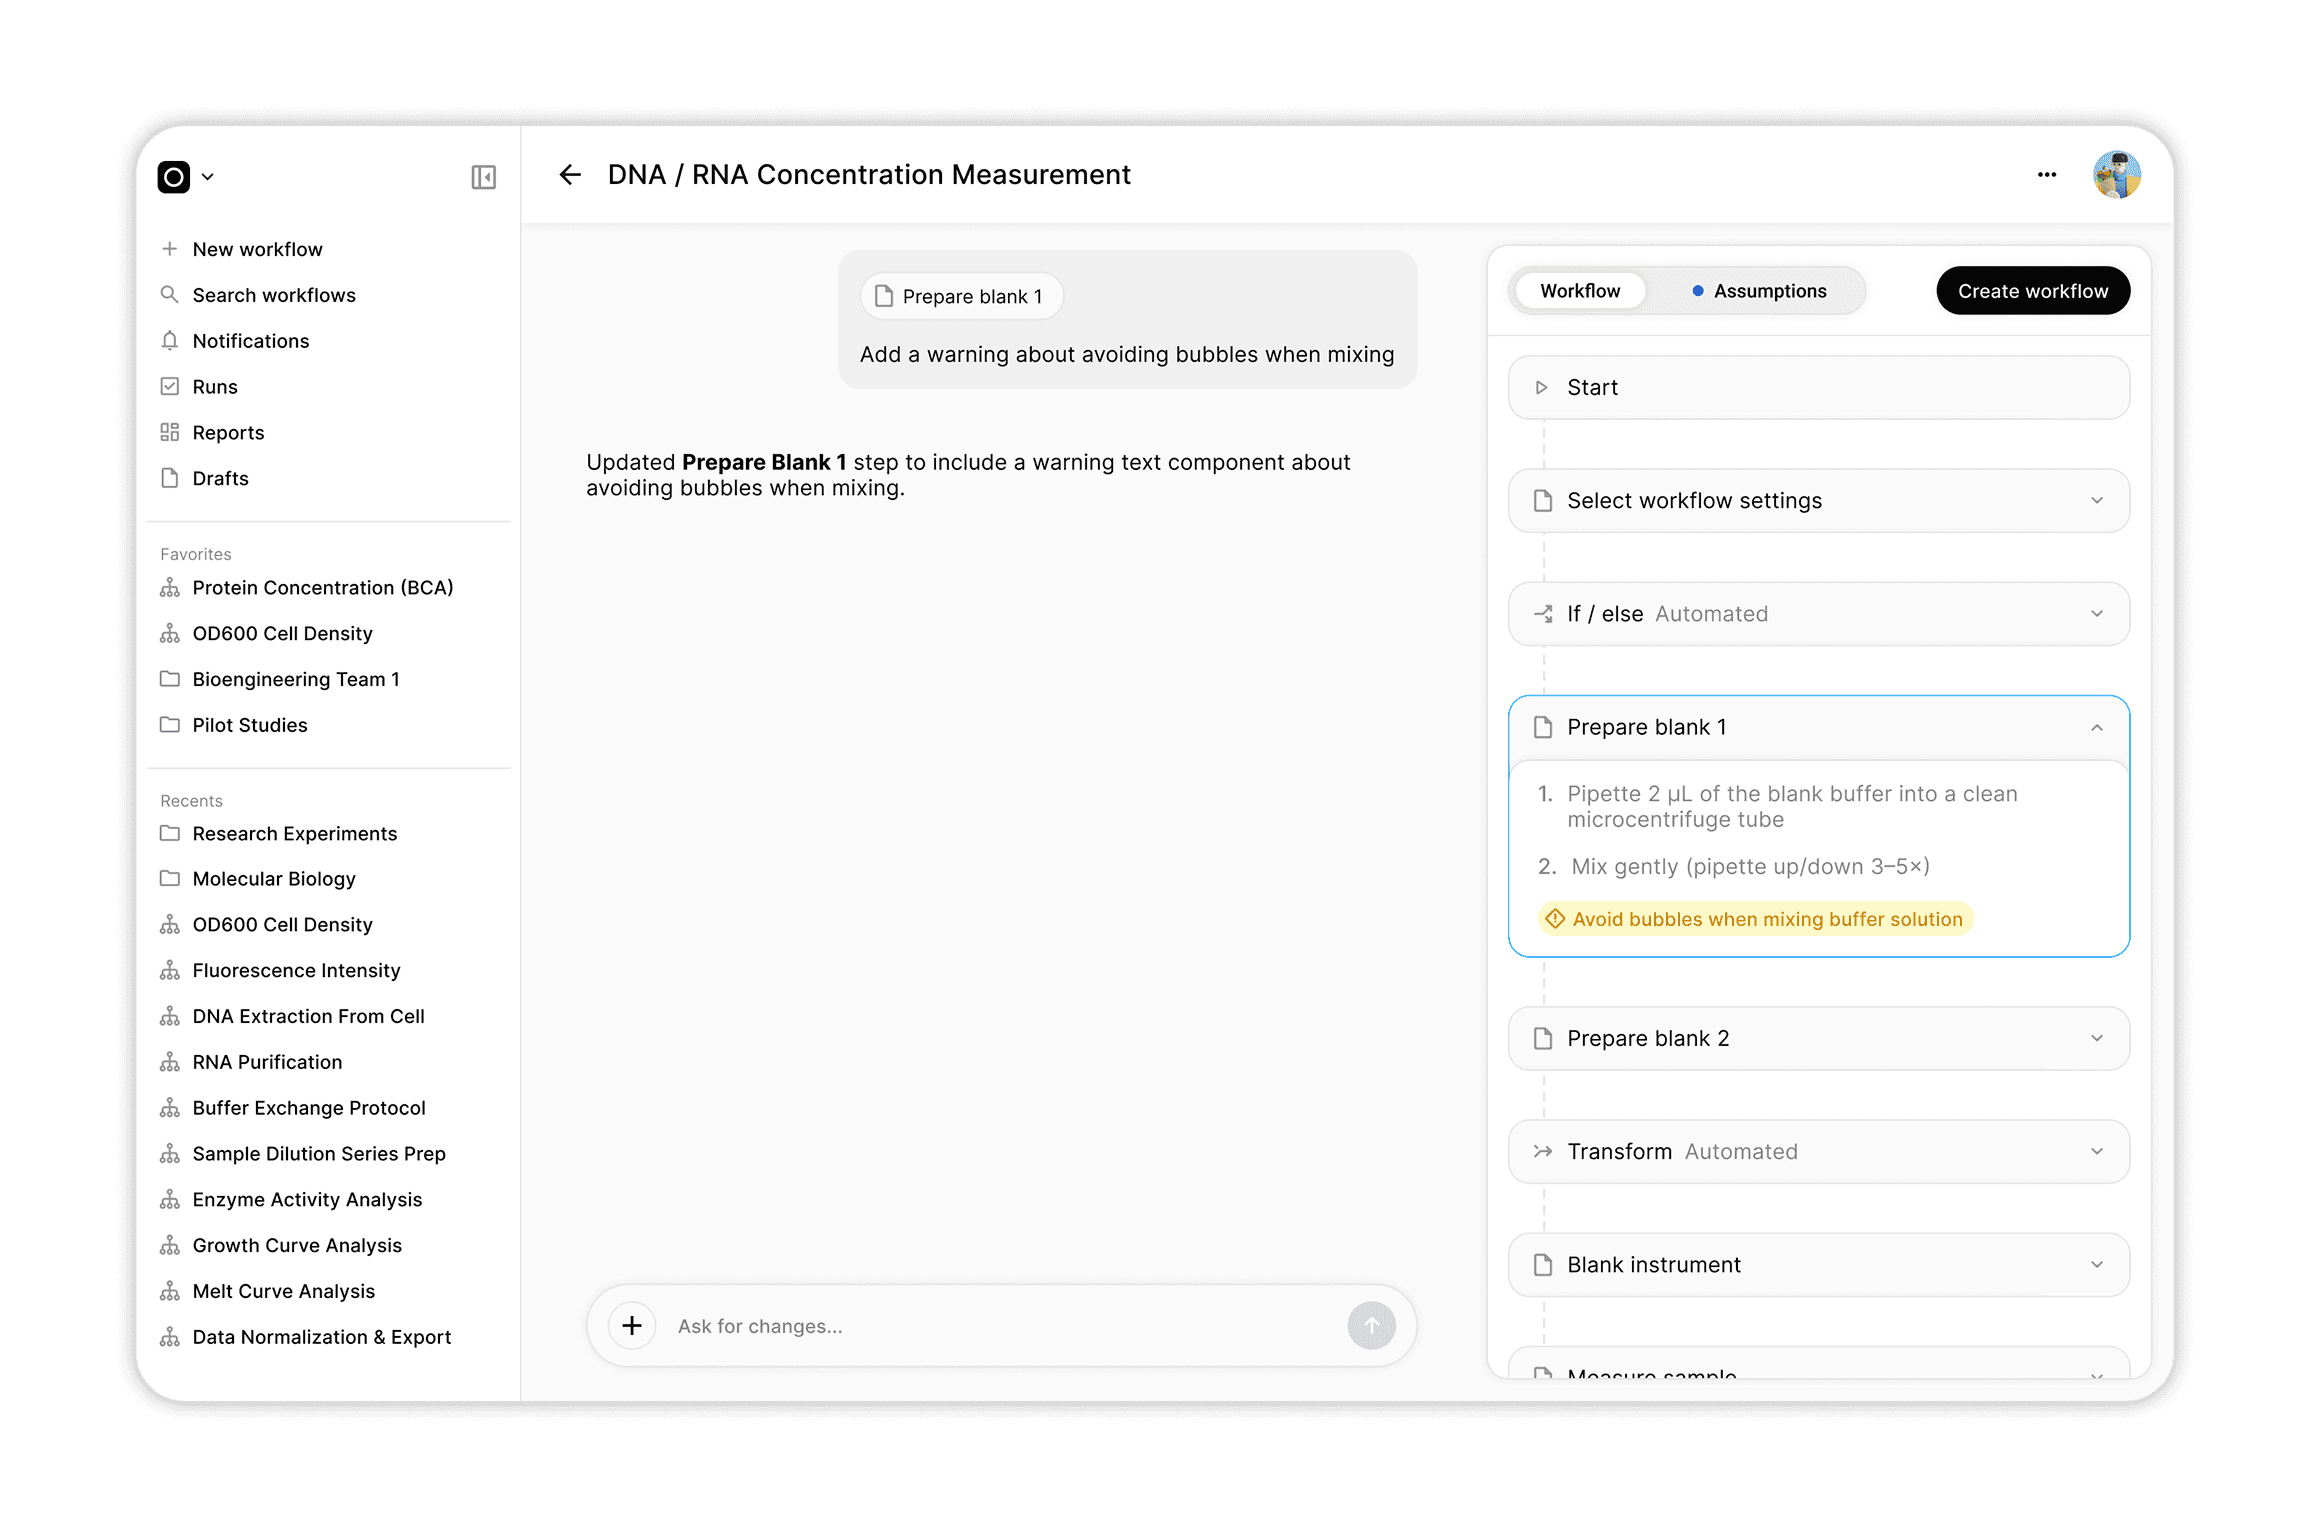Collapse the sidebar panel icon
This screenshot has width=2309, height=1526.
pyautogui.click(x=483, y=177)
